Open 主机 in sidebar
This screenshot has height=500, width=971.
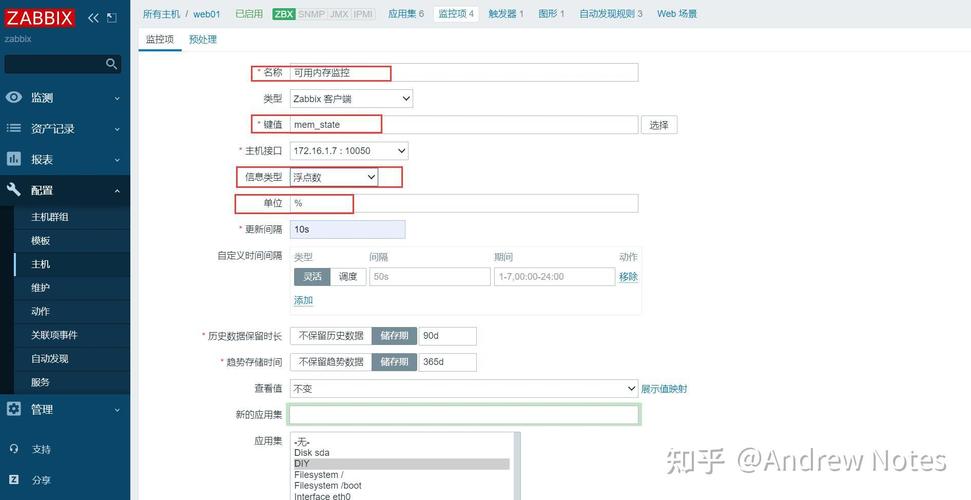(x=41, y=264)
